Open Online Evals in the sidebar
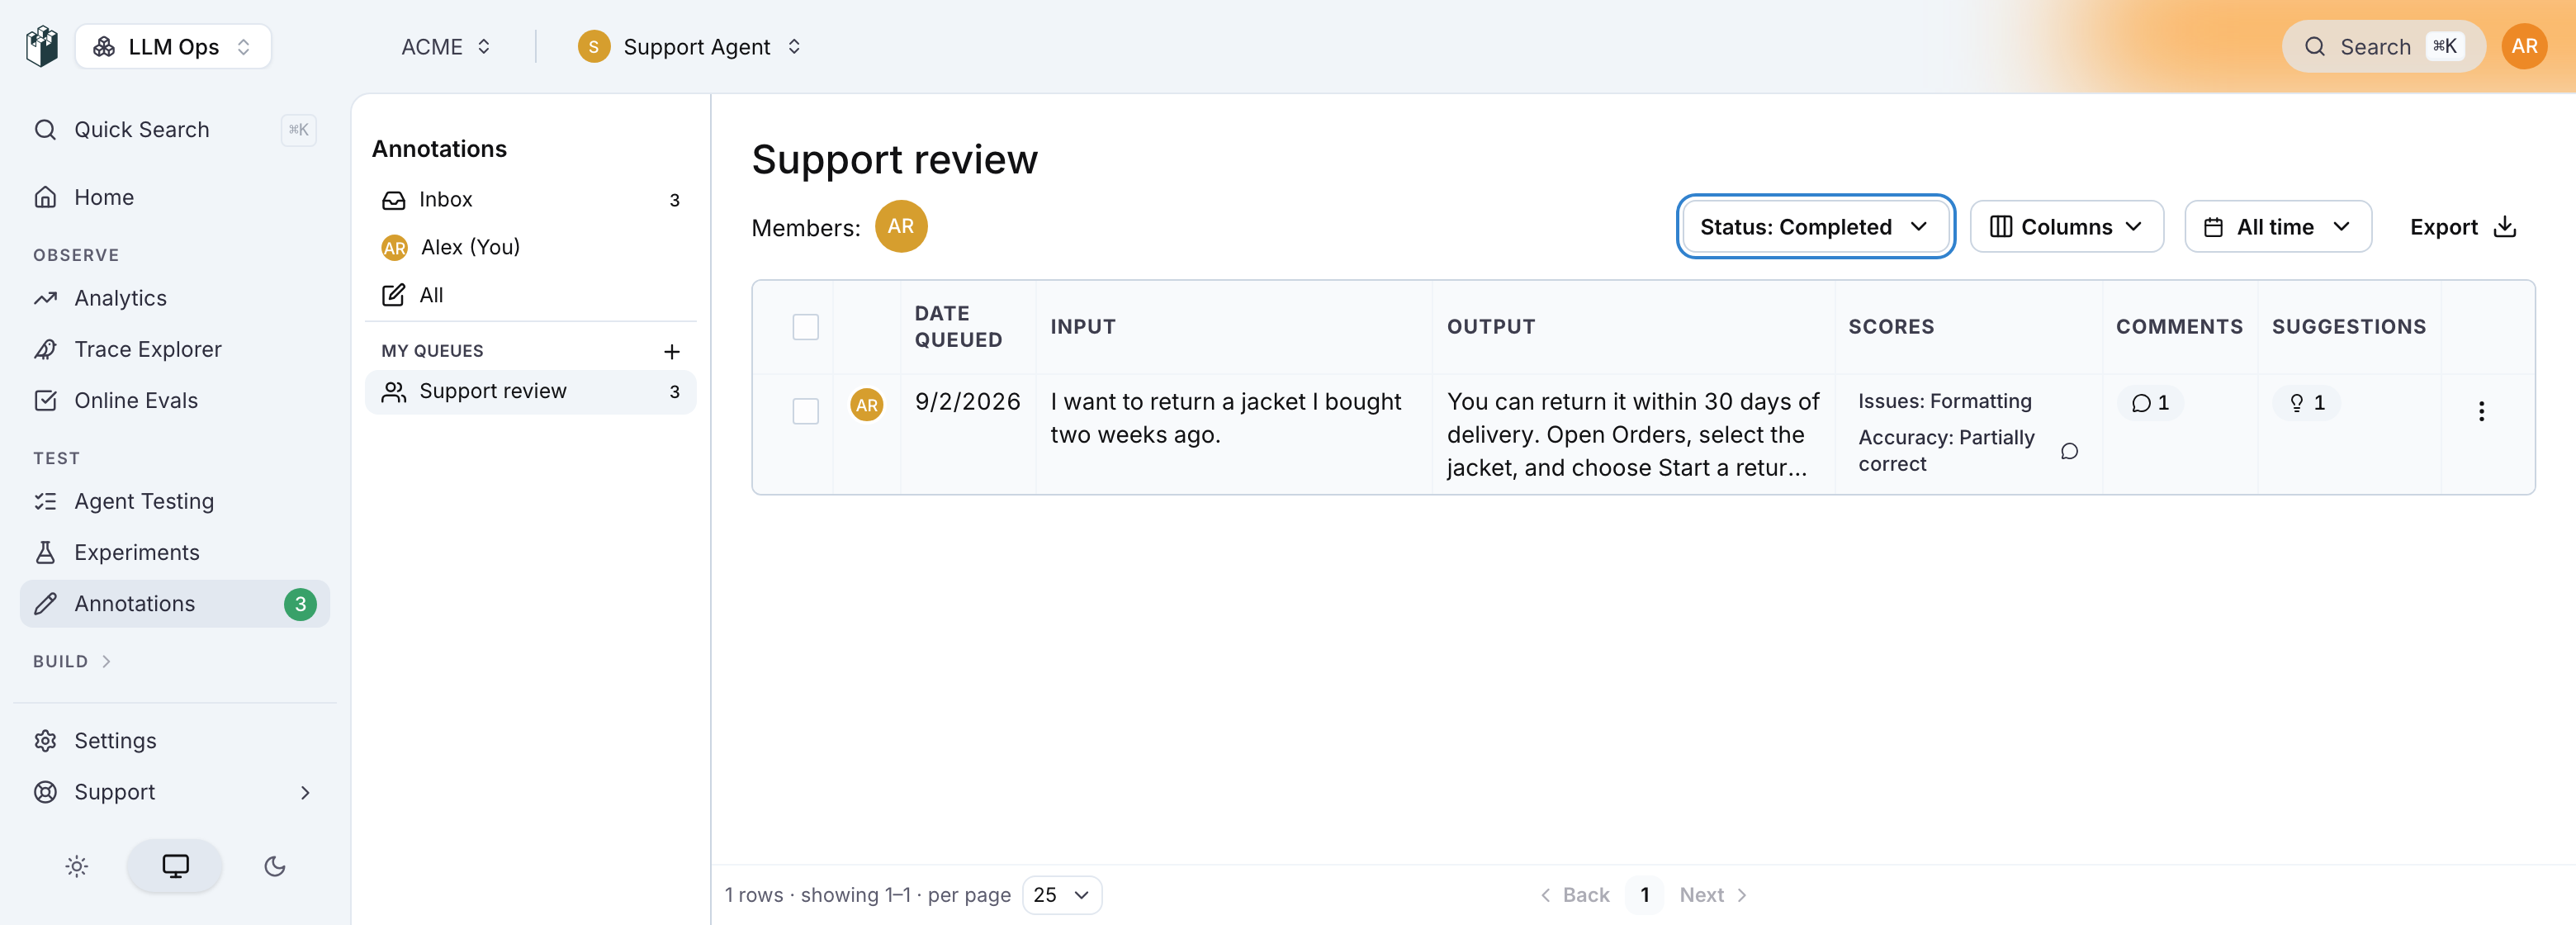This screenshot has width=2576, height=925. click(x=175, y=400)
